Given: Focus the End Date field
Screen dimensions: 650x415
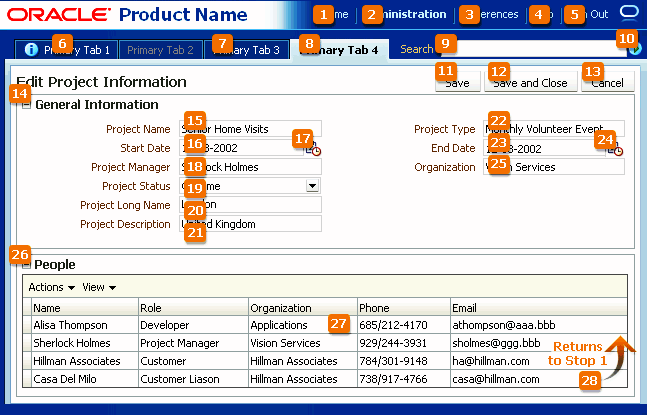Looking at the screenshot, I should [545, 148].
